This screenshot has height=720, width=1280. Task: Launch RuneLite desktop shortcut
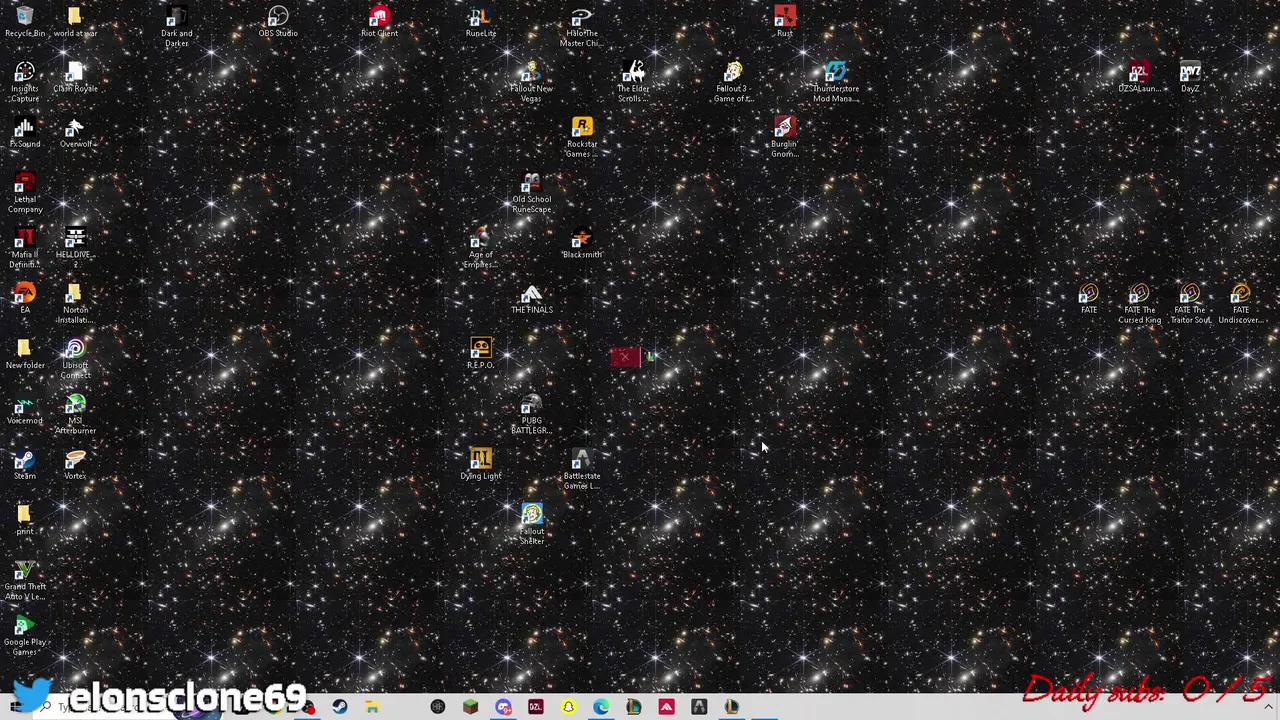pyautogui.click(x=481, y=21)
